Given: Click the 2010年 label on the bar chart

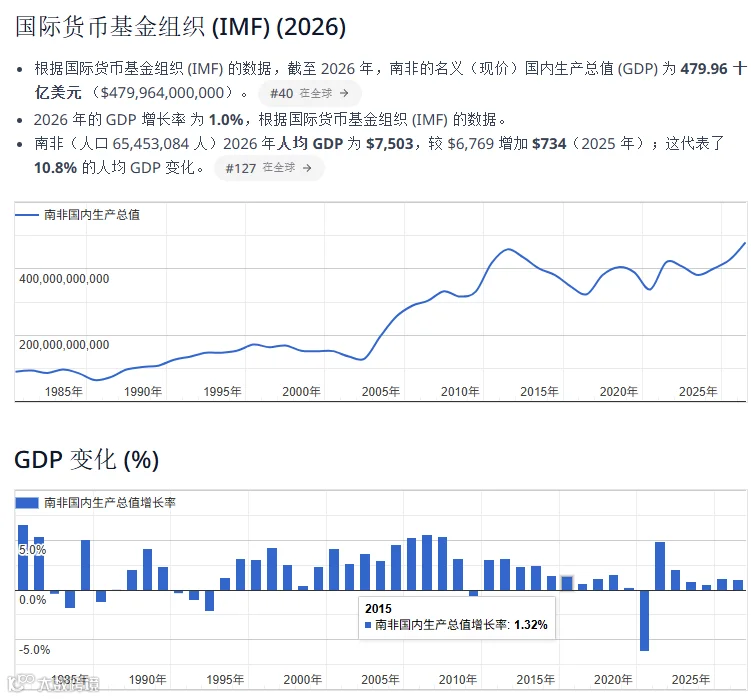Looking at the screenshot, I should click(x=458, y=679).
